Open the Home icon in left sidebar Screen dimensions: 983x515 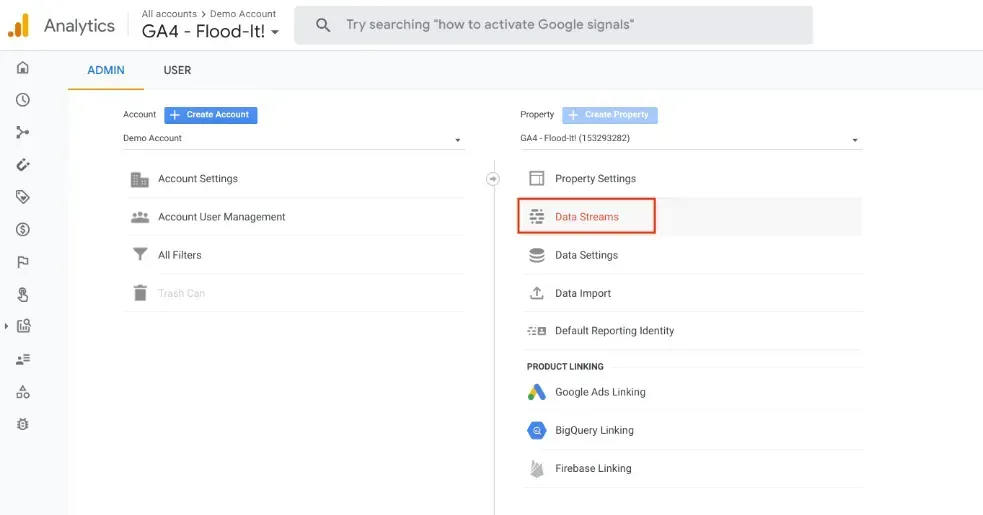pos(23,68)
